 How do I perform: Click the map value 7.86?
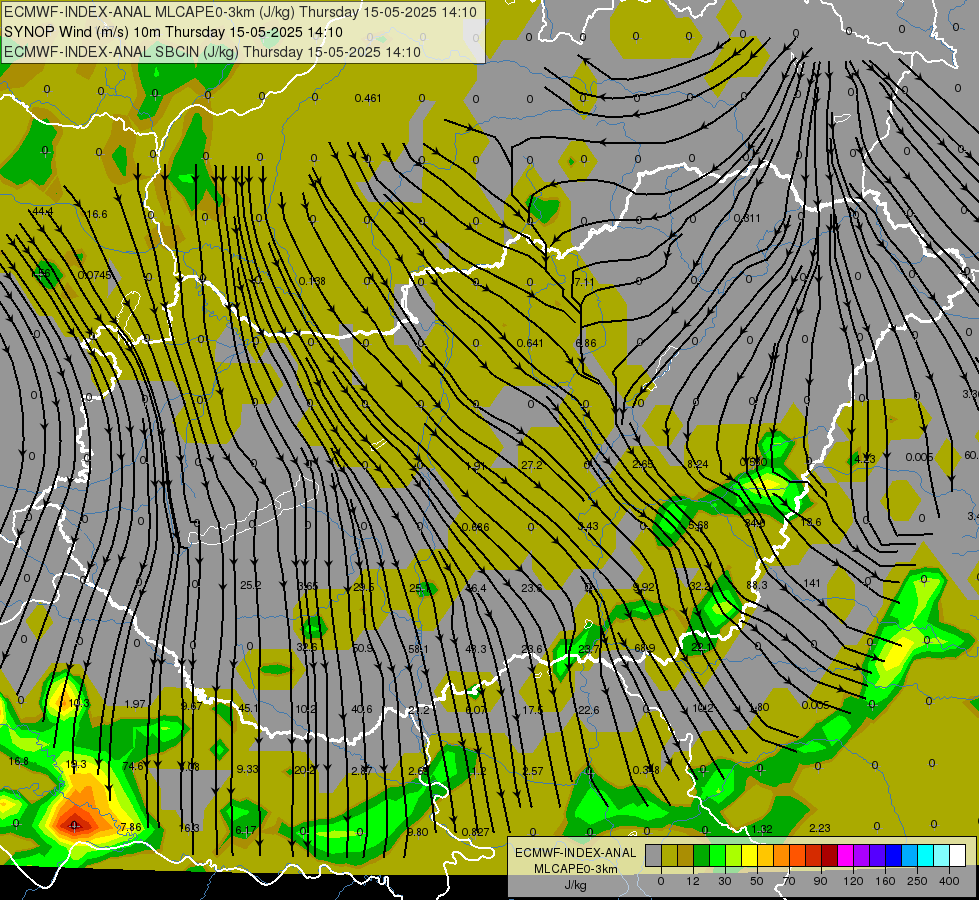(130, 828)
